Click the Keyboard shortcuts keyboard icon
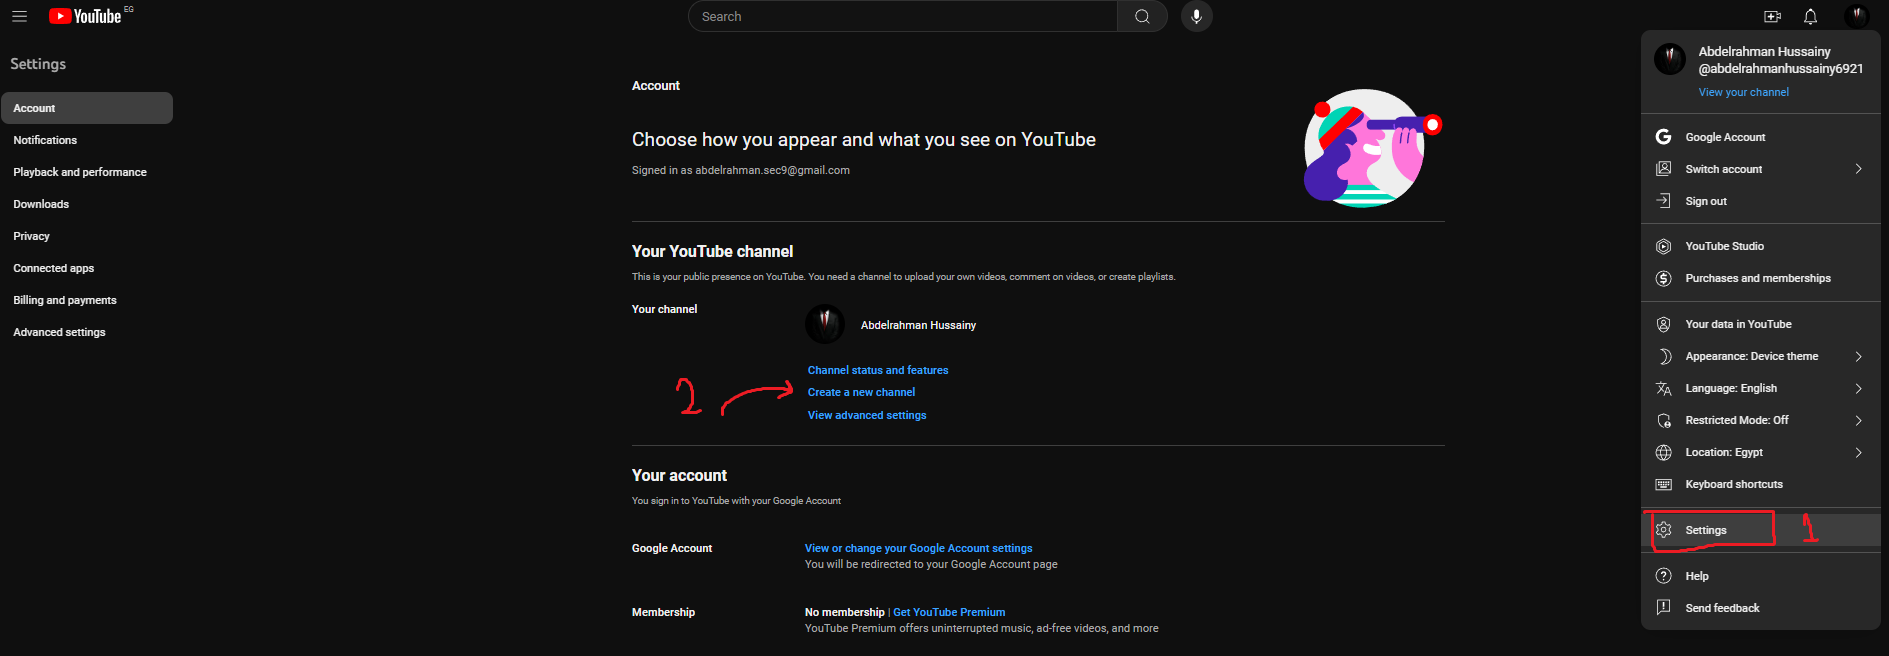 (1663, 484)
